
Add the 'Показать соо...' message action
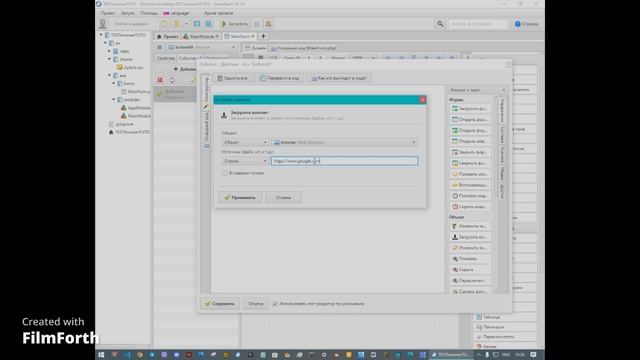pos(470,174)
